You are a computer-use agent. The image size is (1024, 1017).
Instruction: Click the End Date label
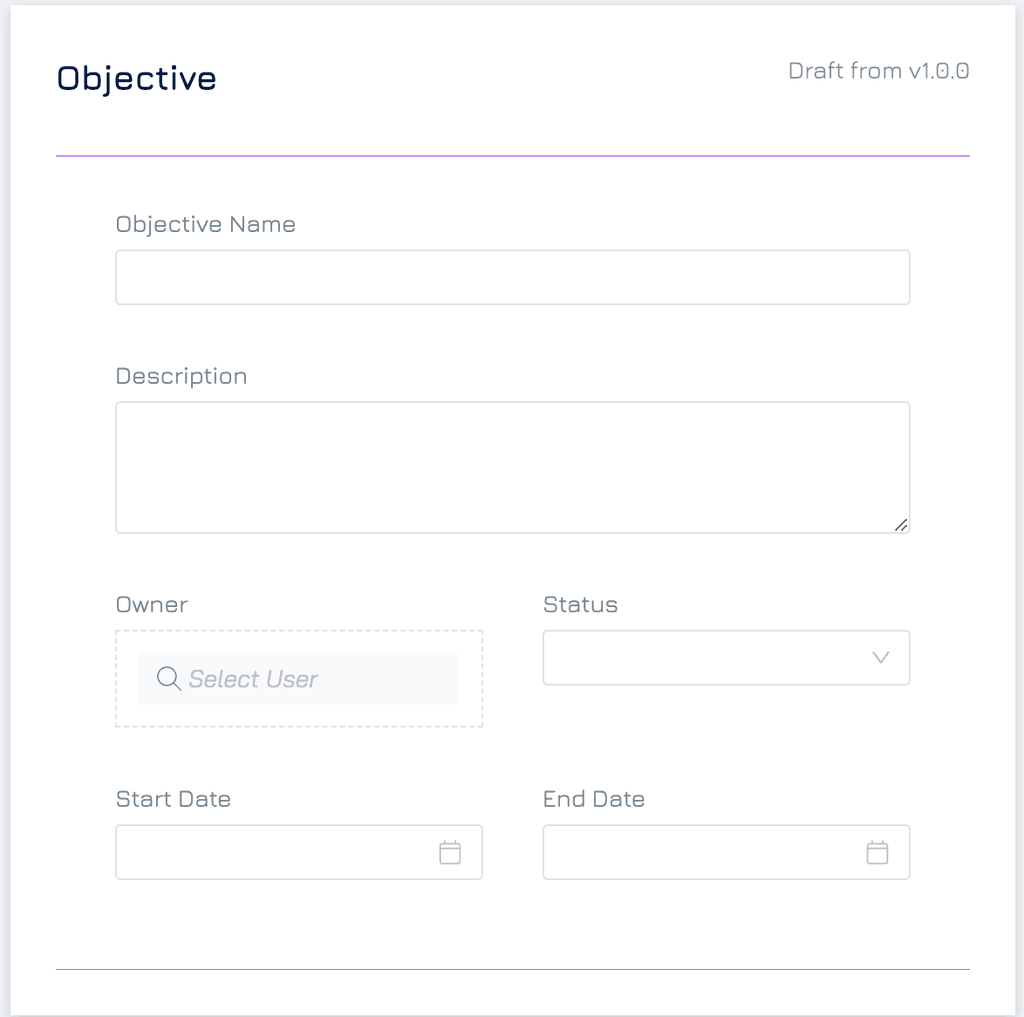pos(594,799)
